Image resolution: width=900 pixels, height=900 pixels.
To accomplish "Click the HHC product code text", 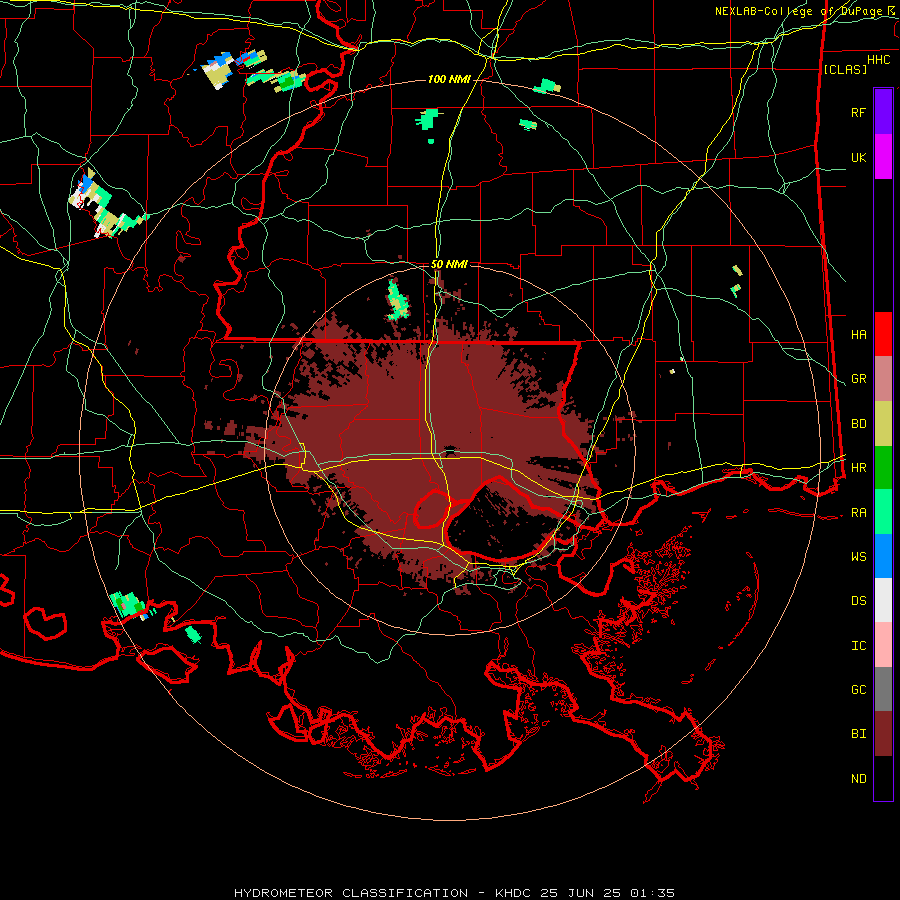I will (878, 60).
